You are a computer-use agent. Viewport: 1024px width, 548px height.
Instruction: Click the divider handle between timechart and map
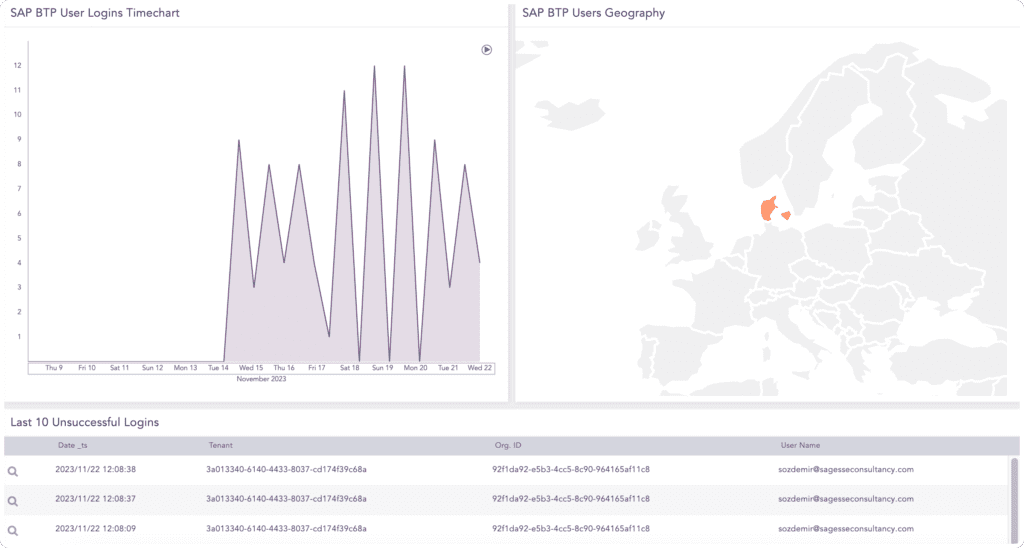pyautogui.click(x=511, y=202)
